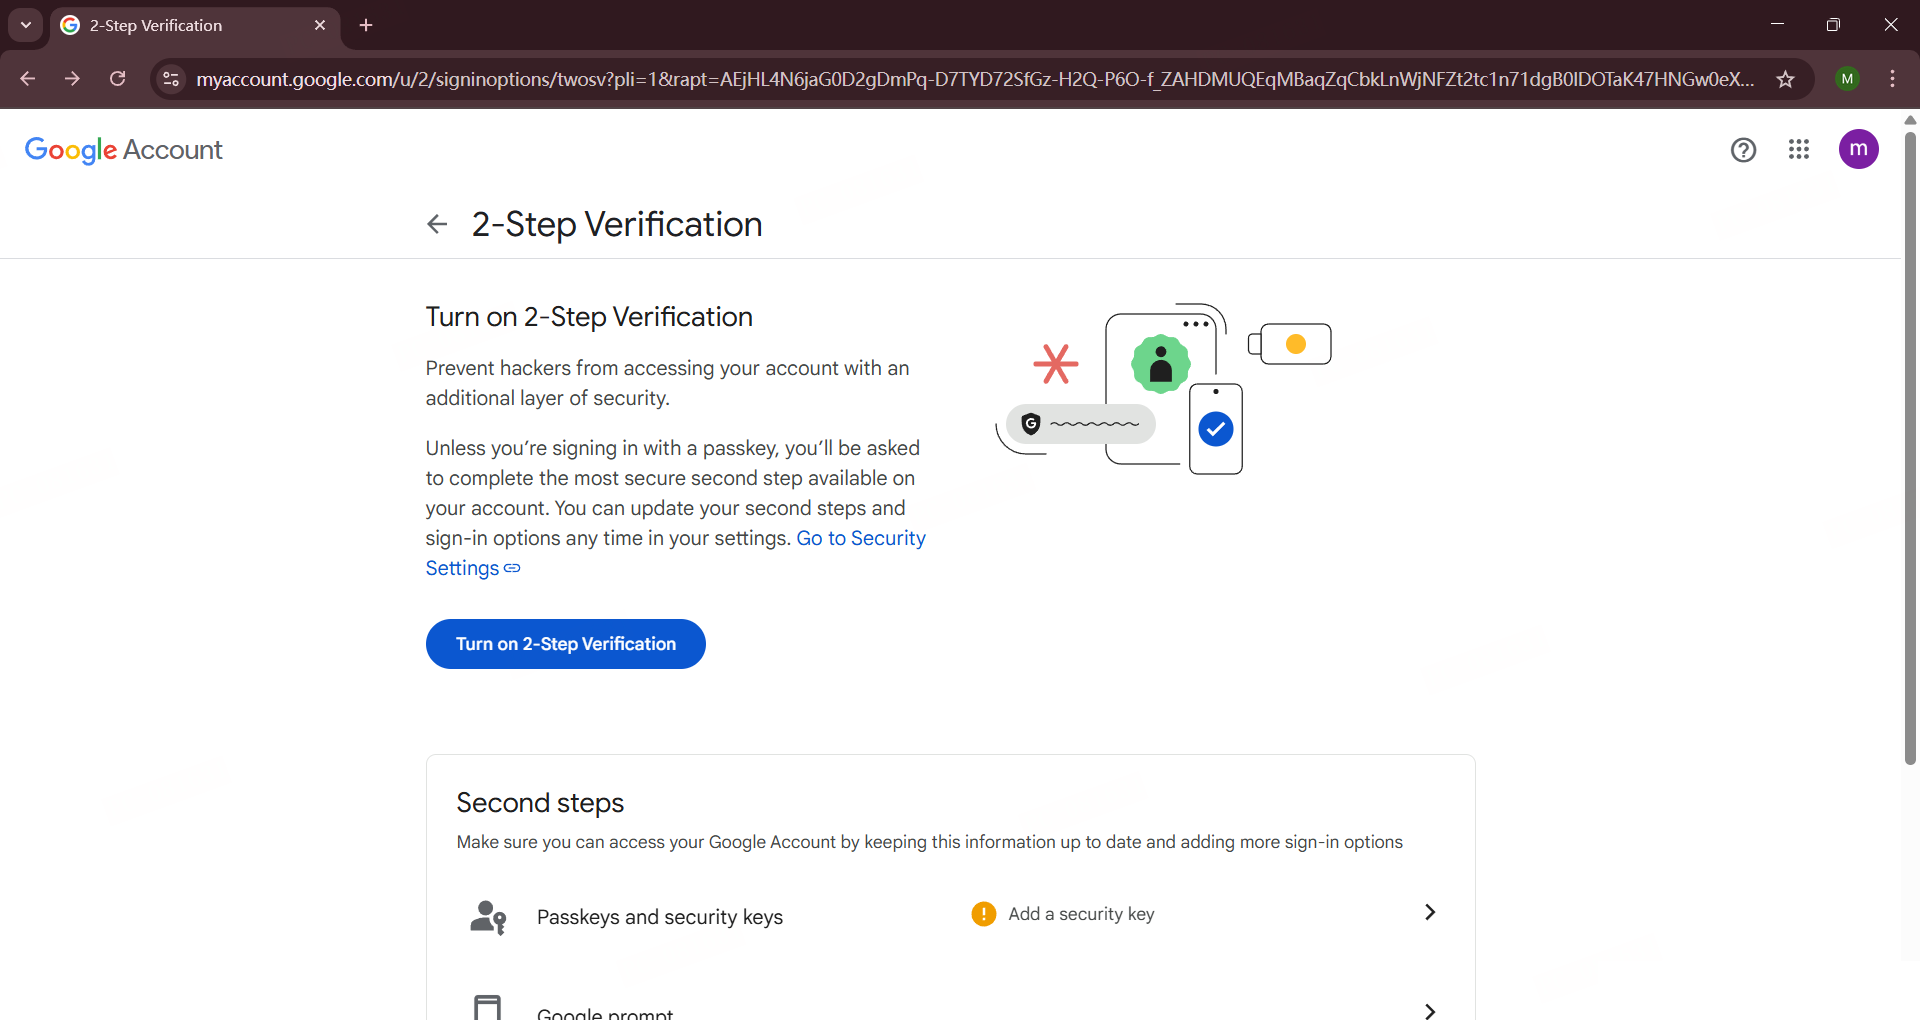Click the Google Account logo
1920x1020 pixels.
point(123,150)
